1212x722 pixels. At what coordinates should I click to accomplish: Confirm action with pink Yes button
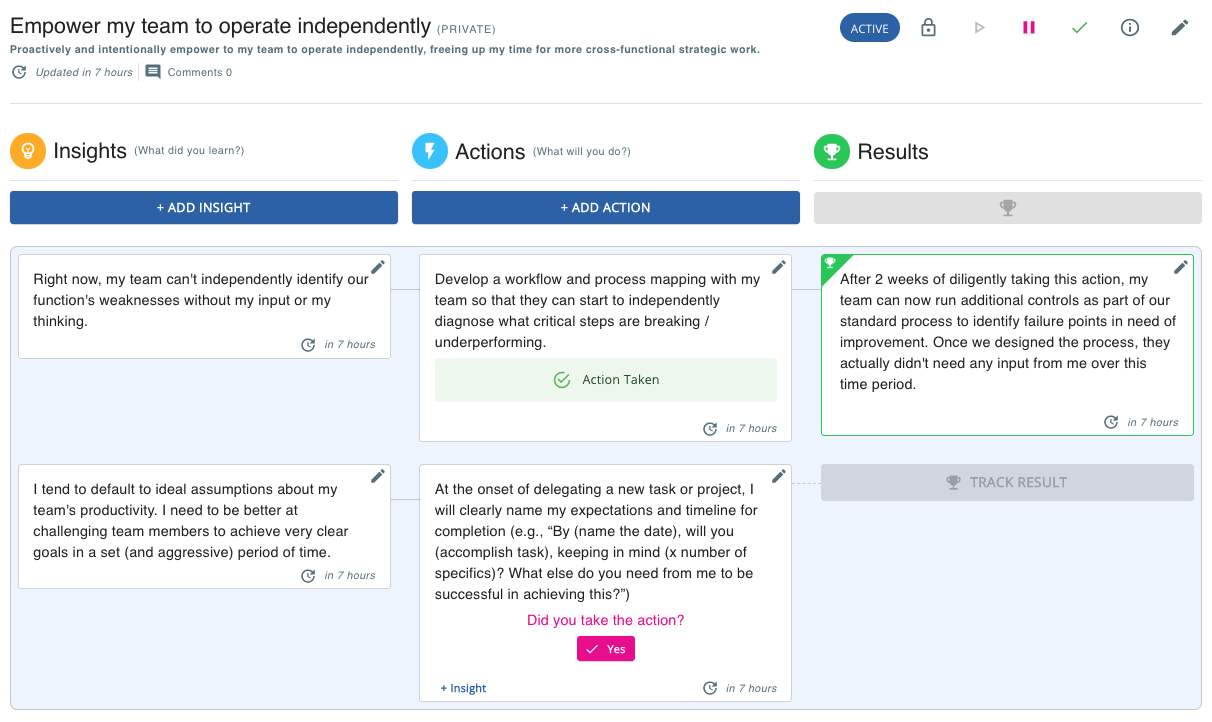tap(606, 649)
